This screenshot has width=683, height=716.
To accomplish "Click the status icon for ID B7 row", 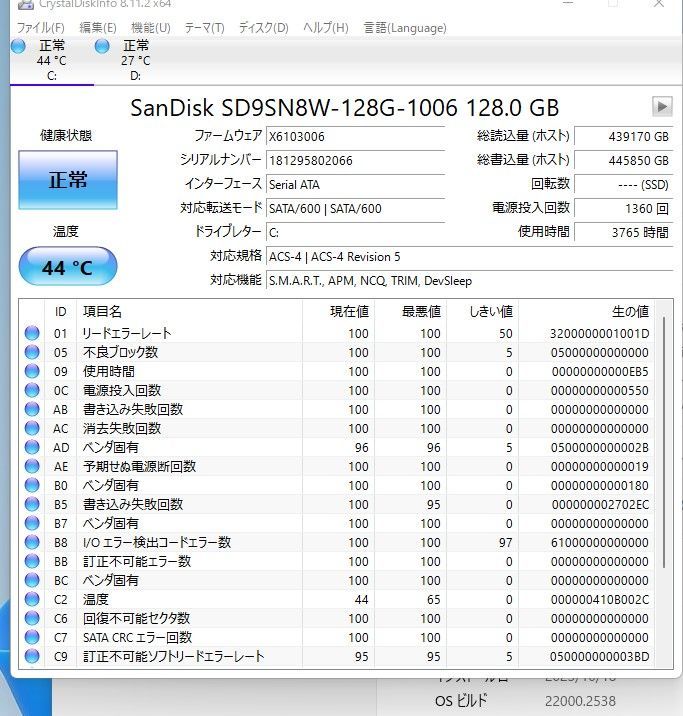I will 32,523.
